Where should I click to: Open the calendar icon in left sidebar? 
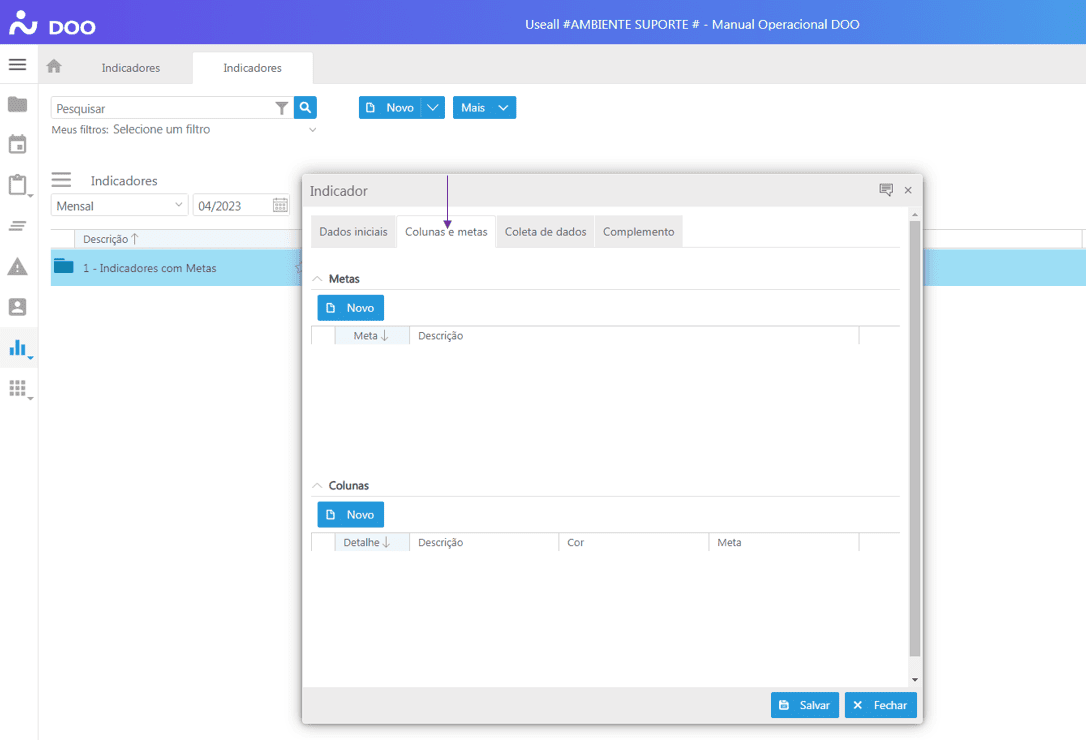[x=17, y=145]
